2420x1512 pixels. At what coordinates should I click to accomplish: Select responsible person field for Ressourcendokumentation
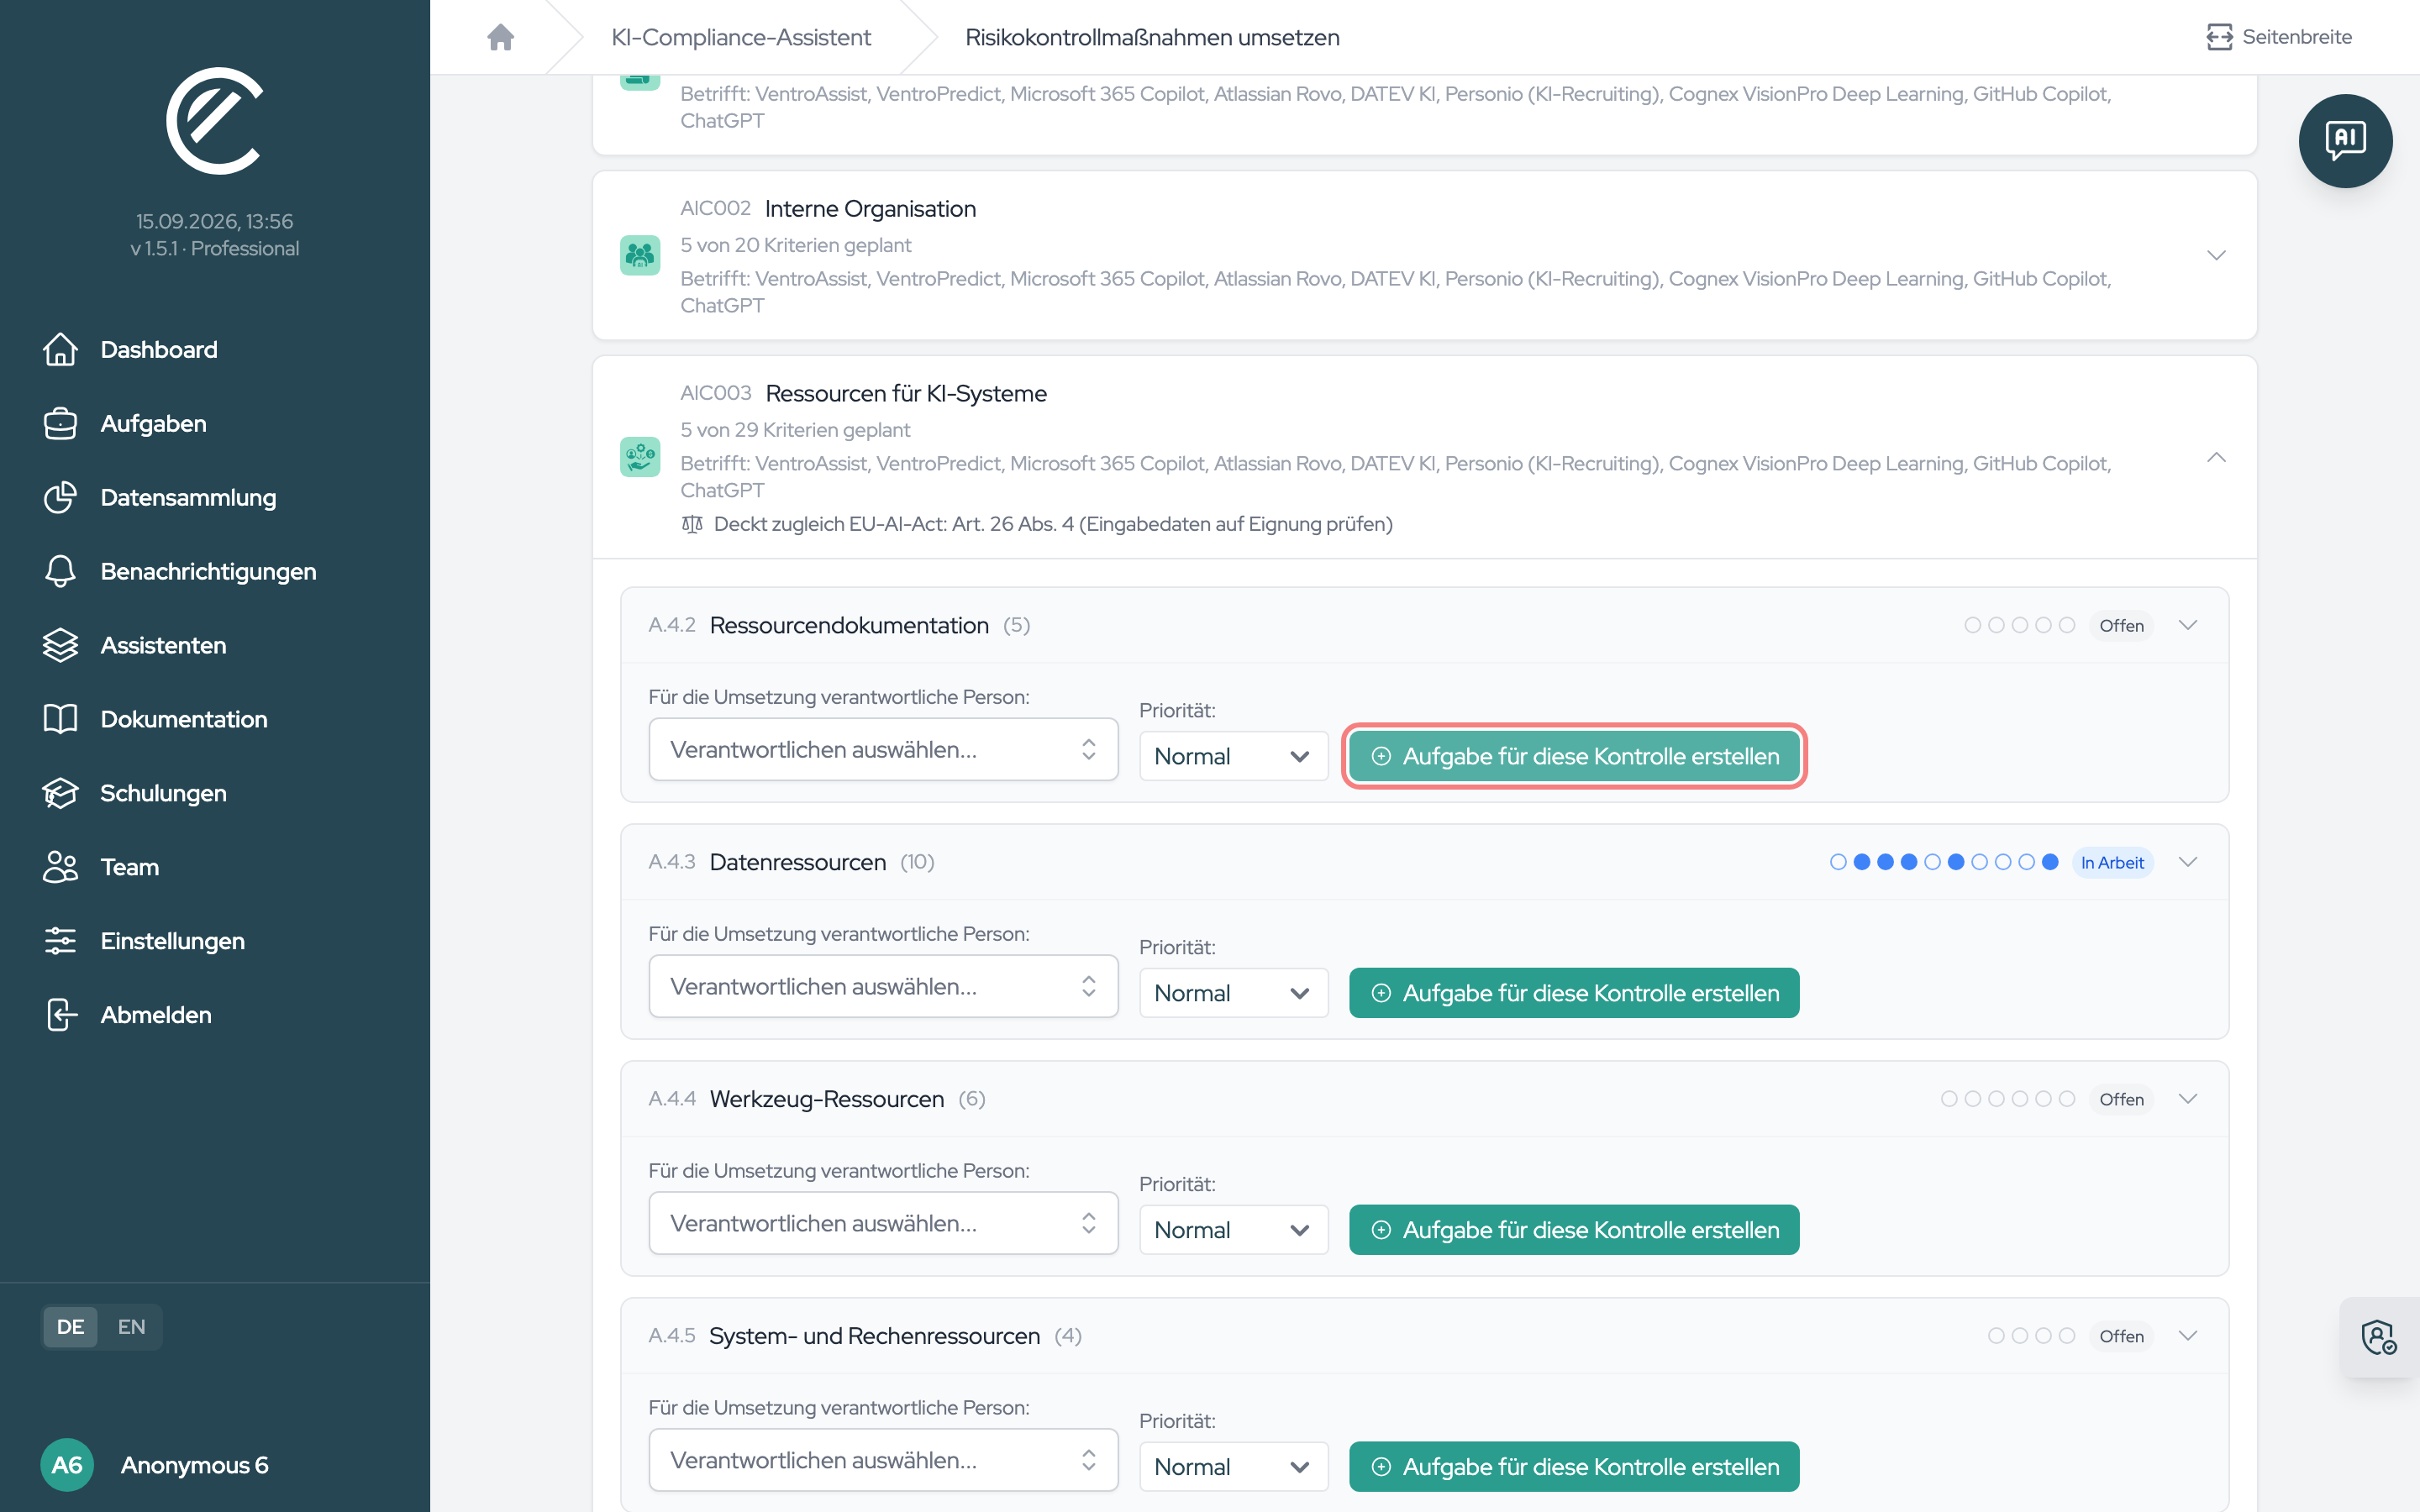point(883,749)
